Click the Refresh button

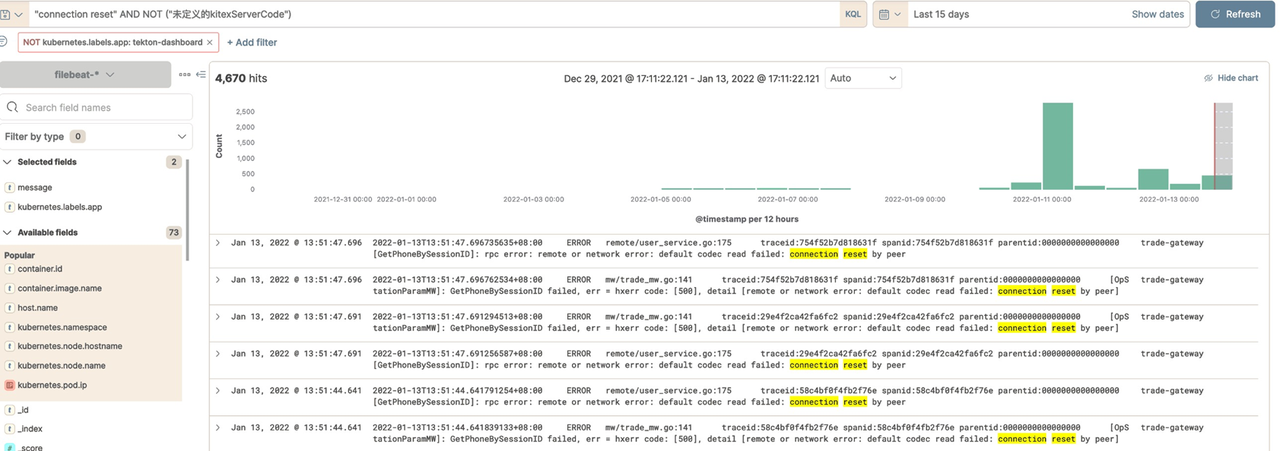point(1235,14)
